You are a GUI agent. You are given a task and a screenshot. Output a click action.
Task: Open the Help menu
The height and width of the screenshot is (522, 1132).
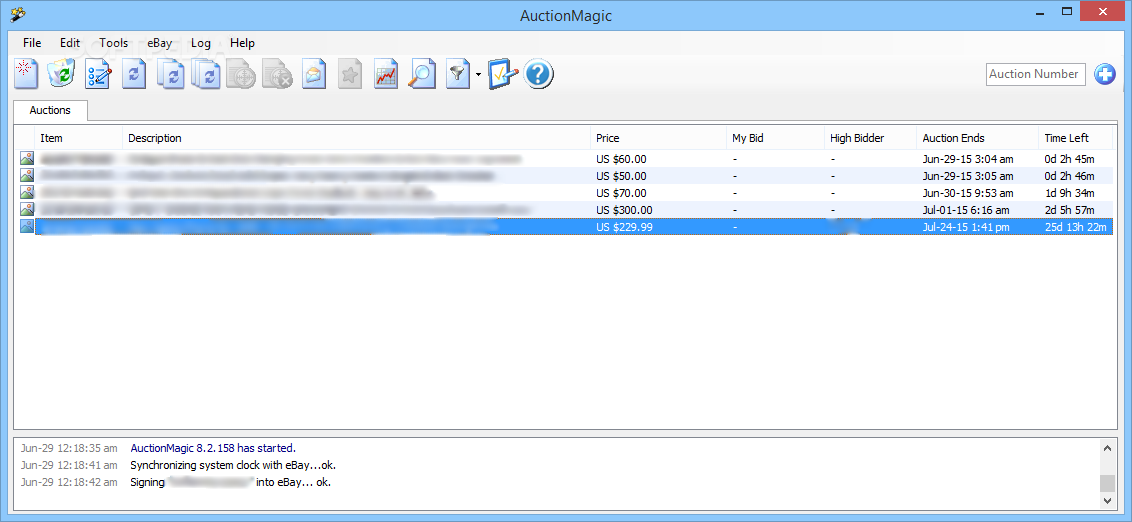click(x=243, y=43)
